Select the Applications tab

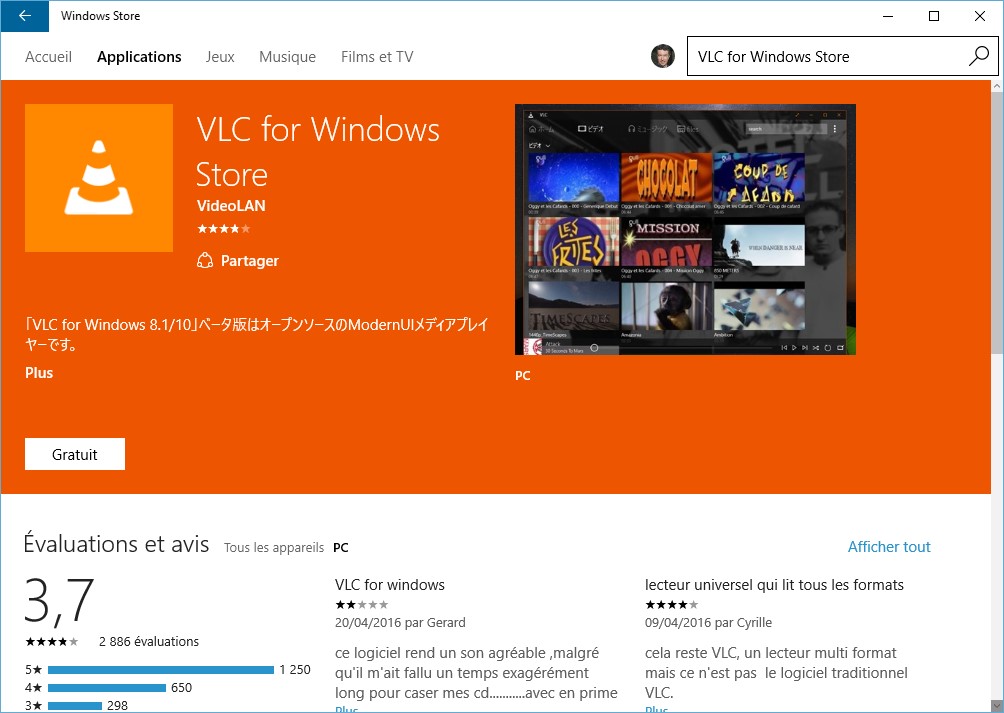(139, 57)
